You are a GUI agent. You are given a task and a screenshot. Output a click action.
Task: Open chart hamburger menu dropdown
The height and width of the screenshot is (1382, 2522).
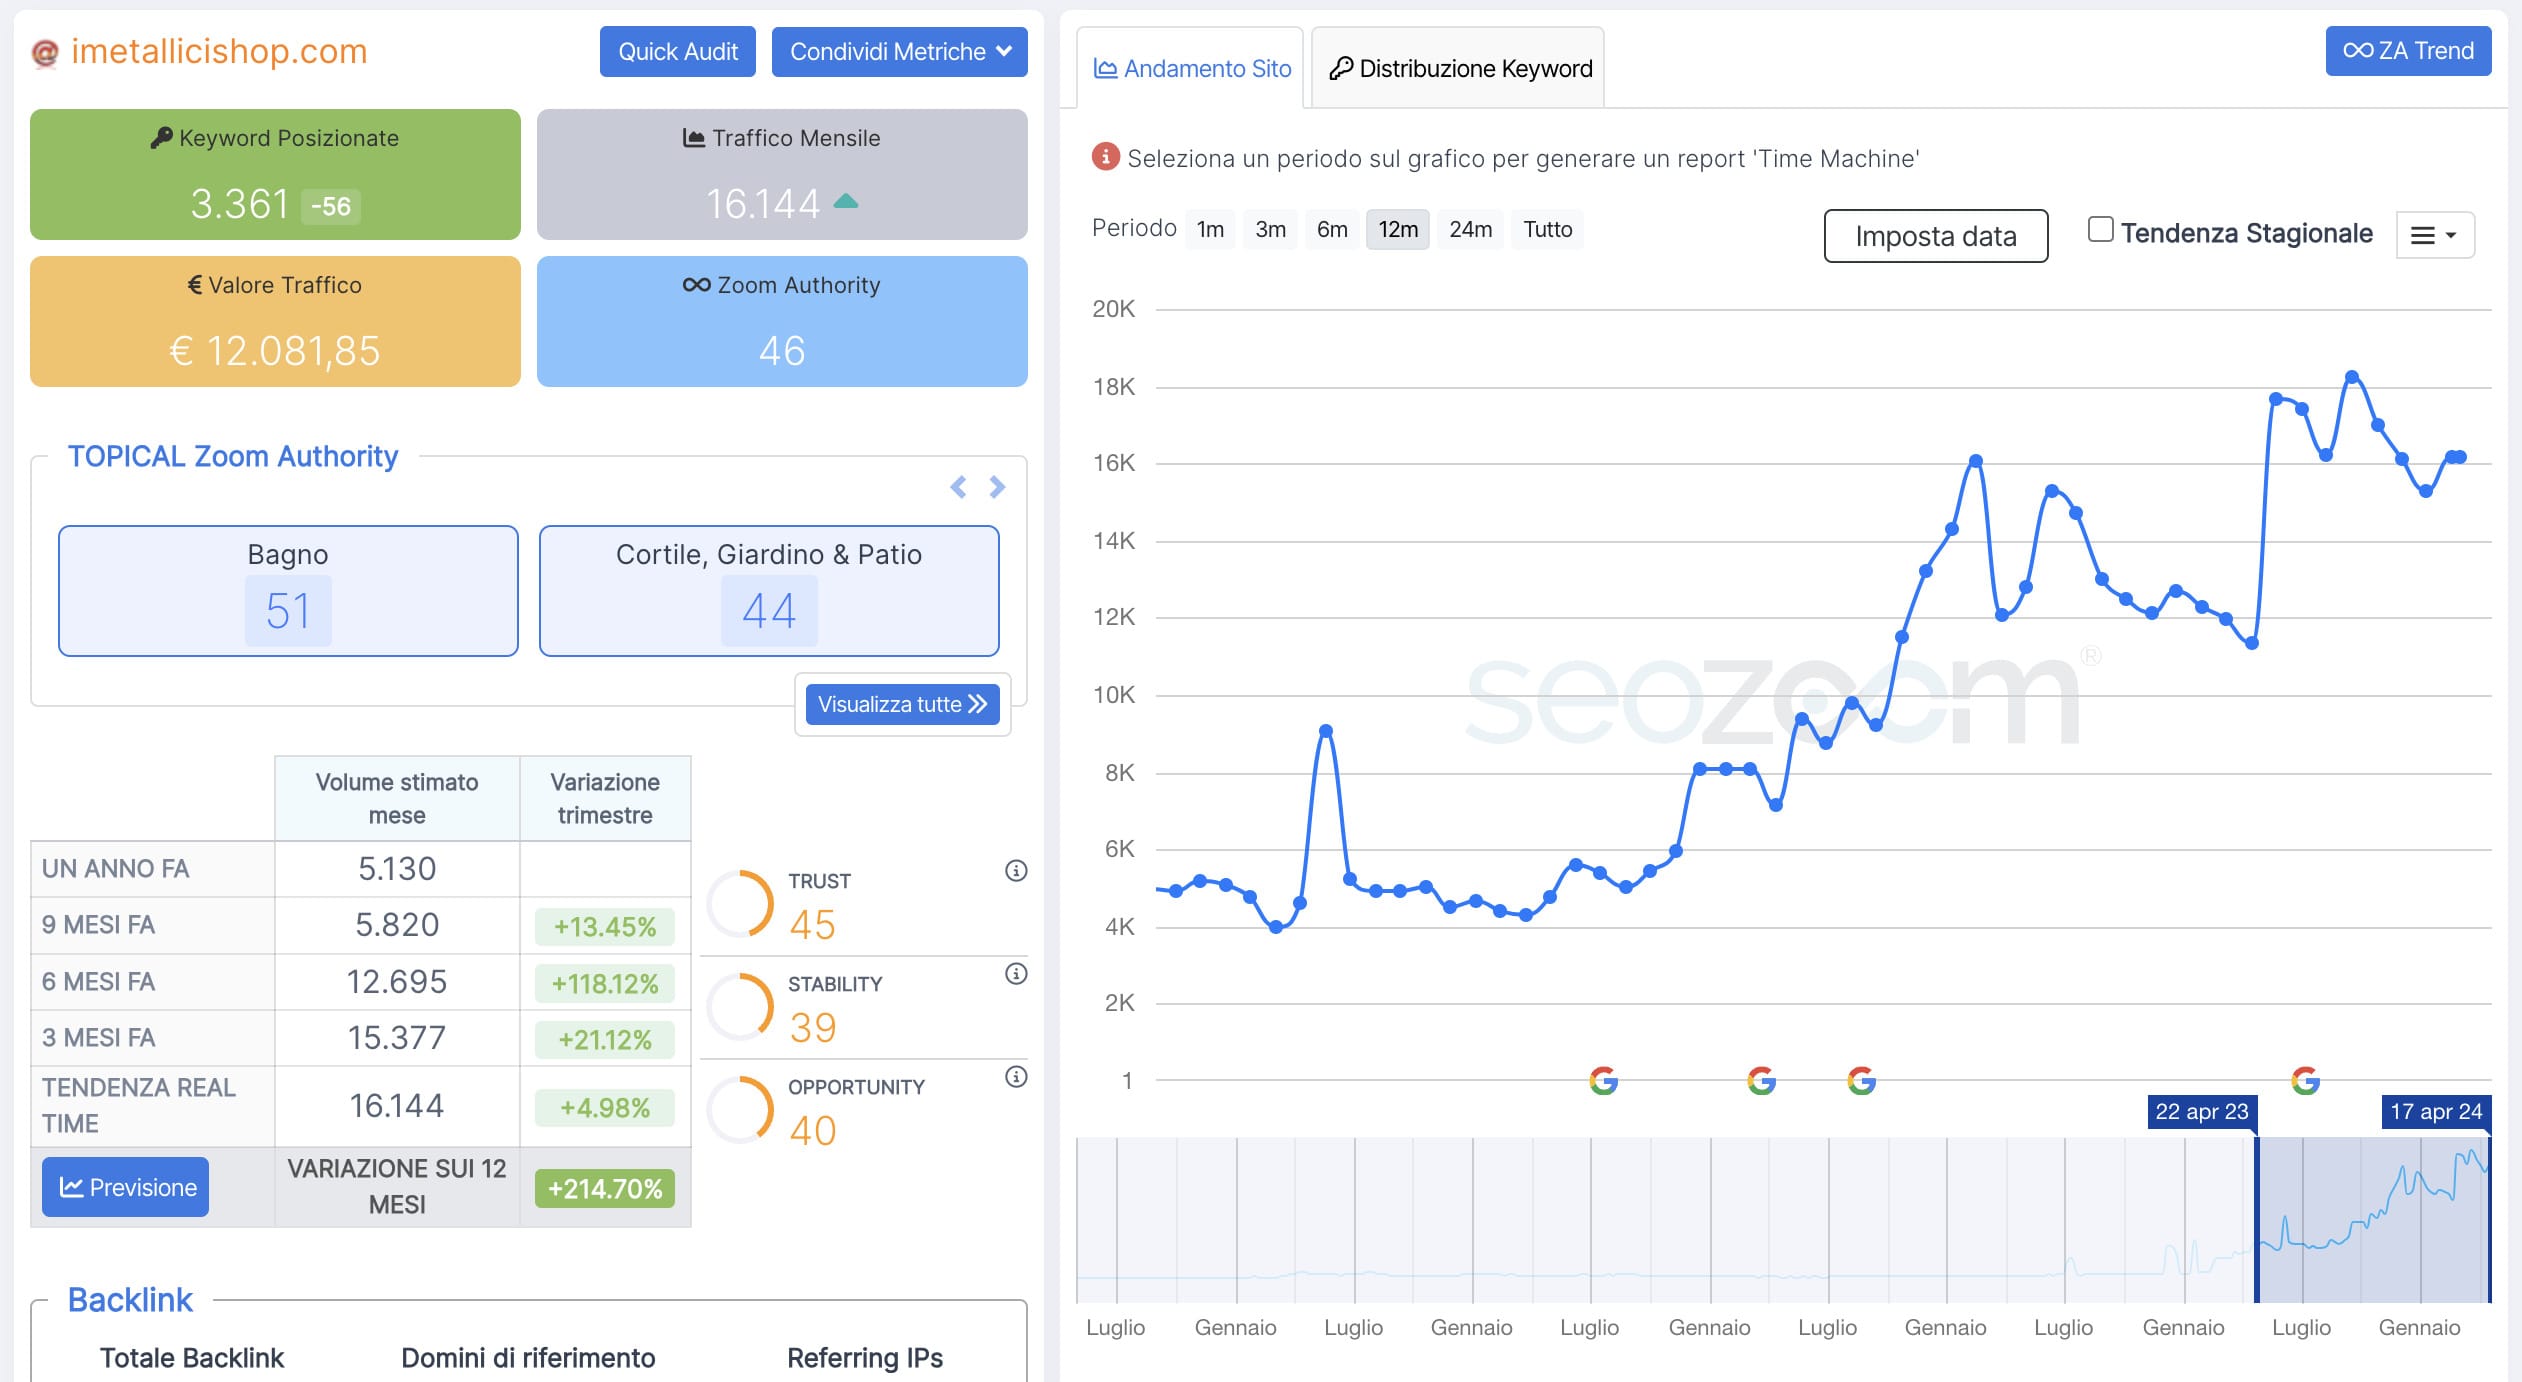click(2434, 236)
